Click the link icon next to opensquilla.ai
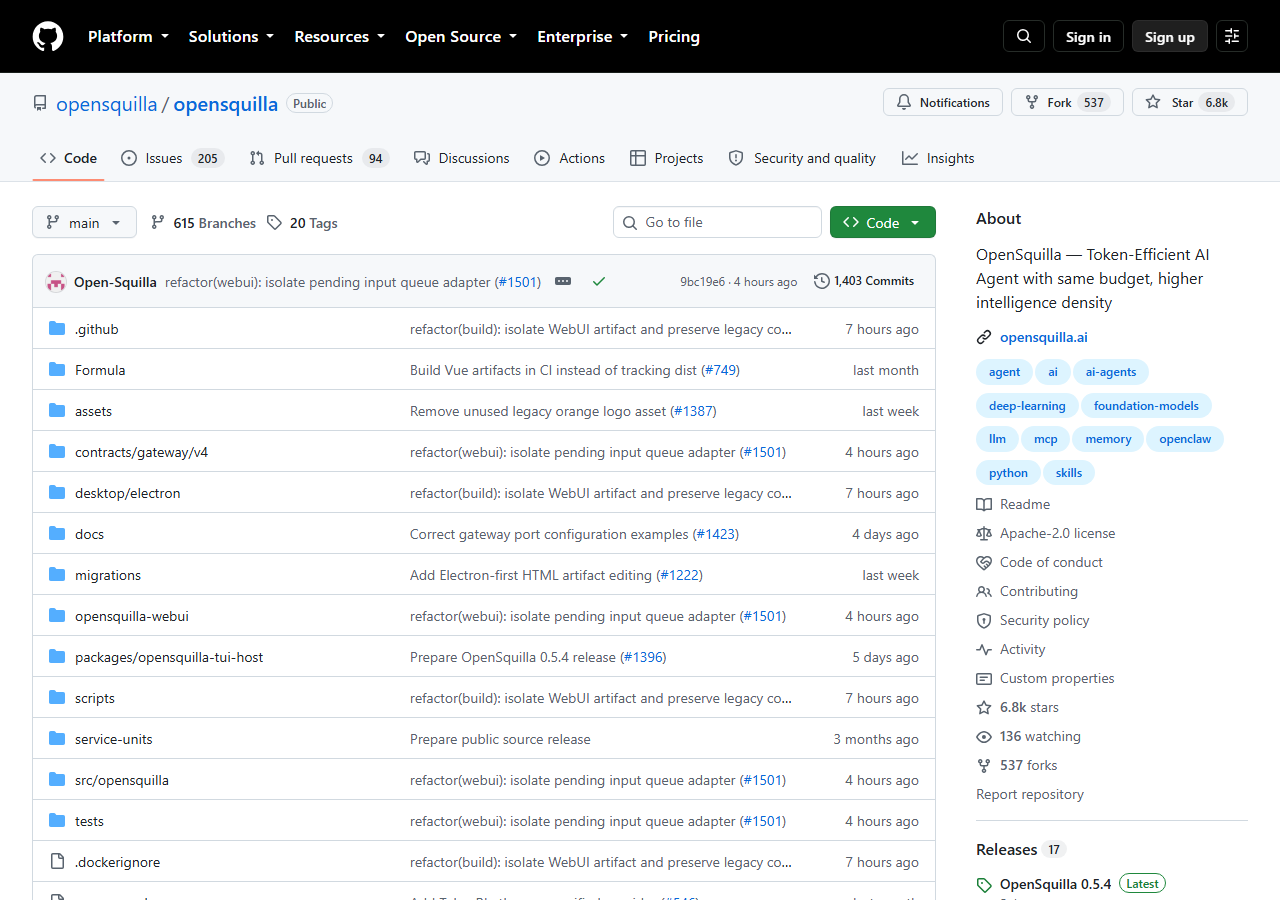 (x=984, y=337)
